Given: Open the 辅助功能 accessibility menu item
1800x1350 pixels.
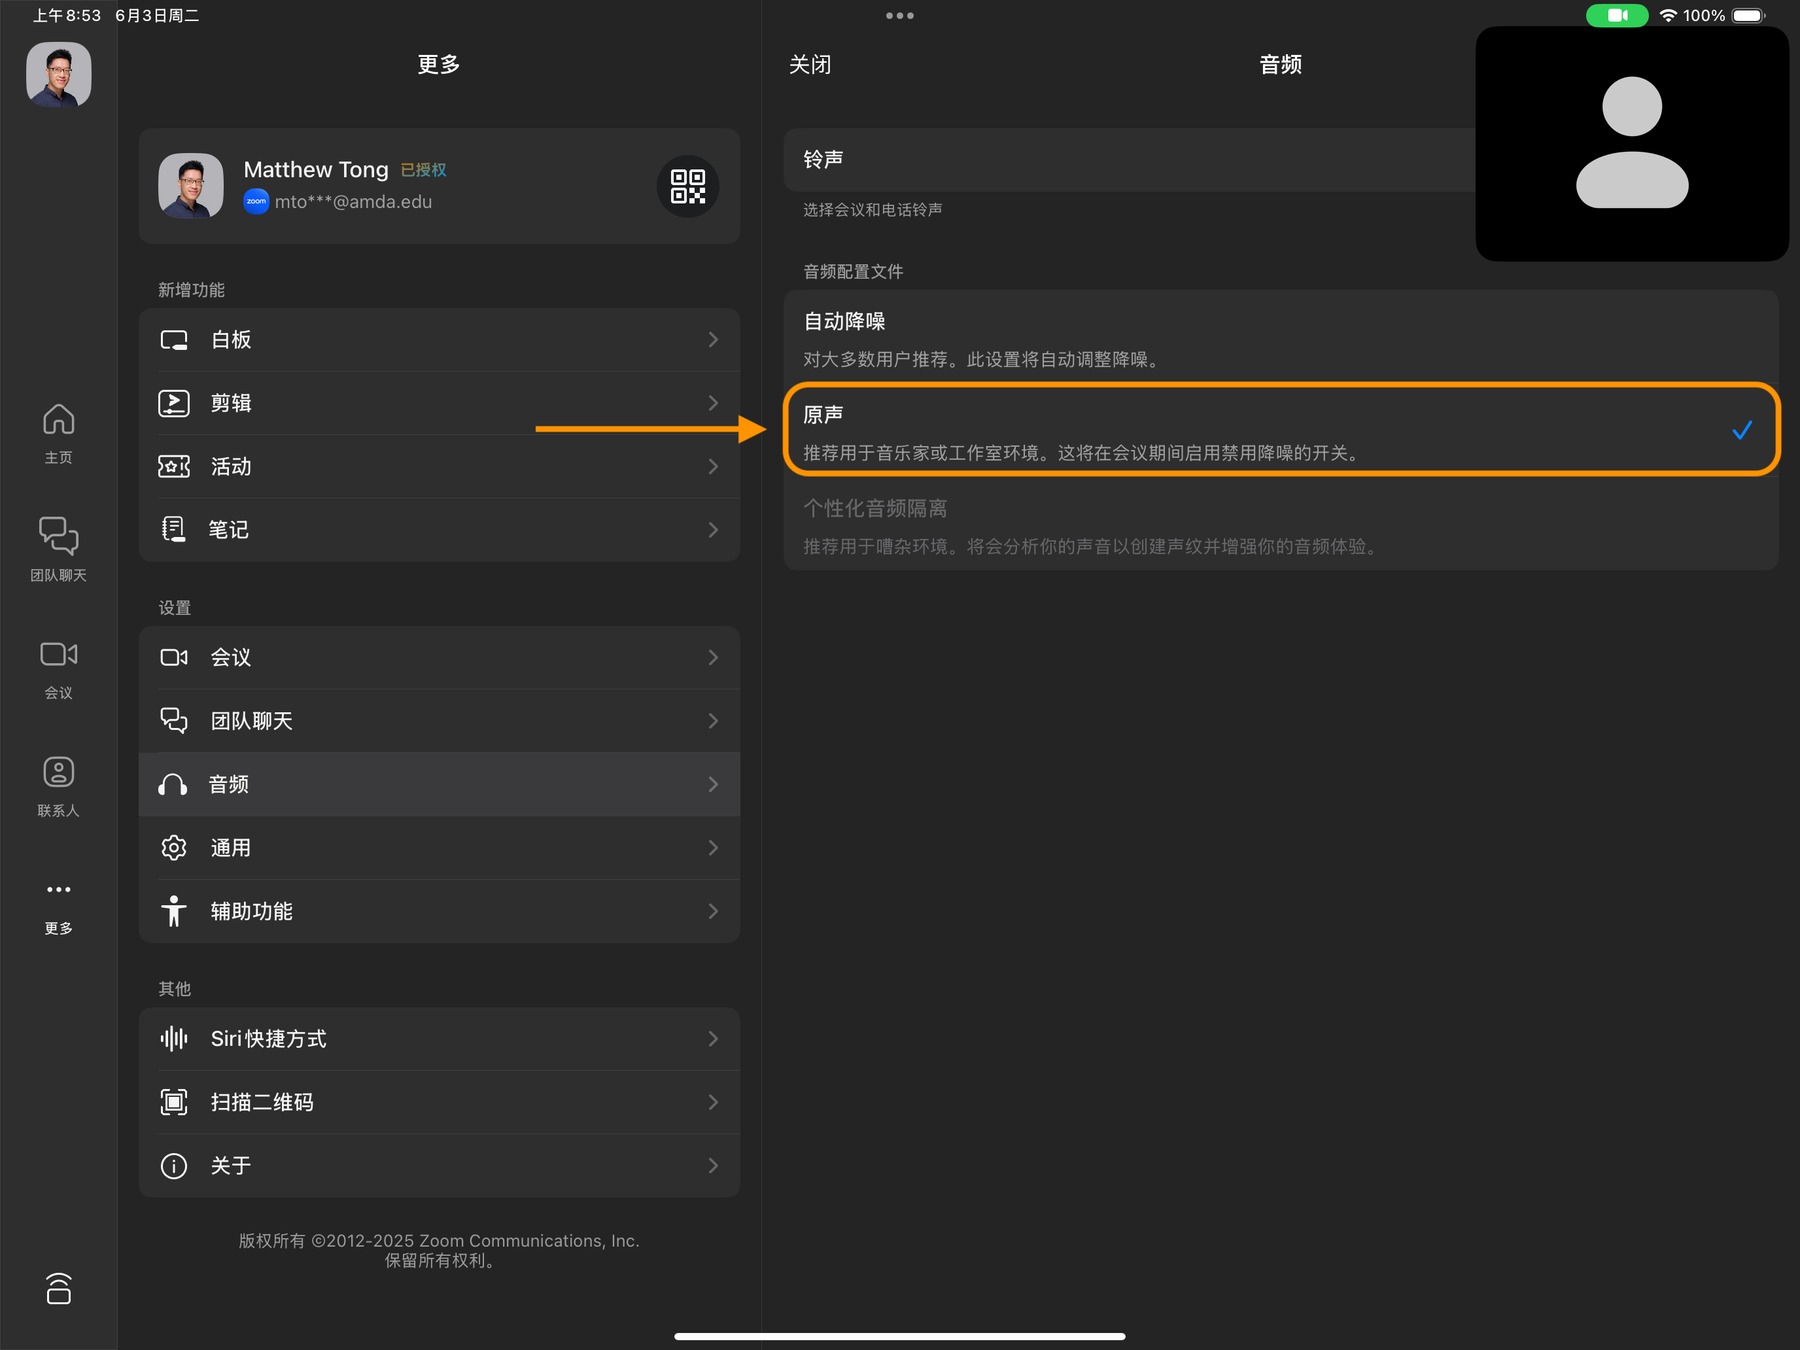Looking at the screenshot, I should coord(439,911).
